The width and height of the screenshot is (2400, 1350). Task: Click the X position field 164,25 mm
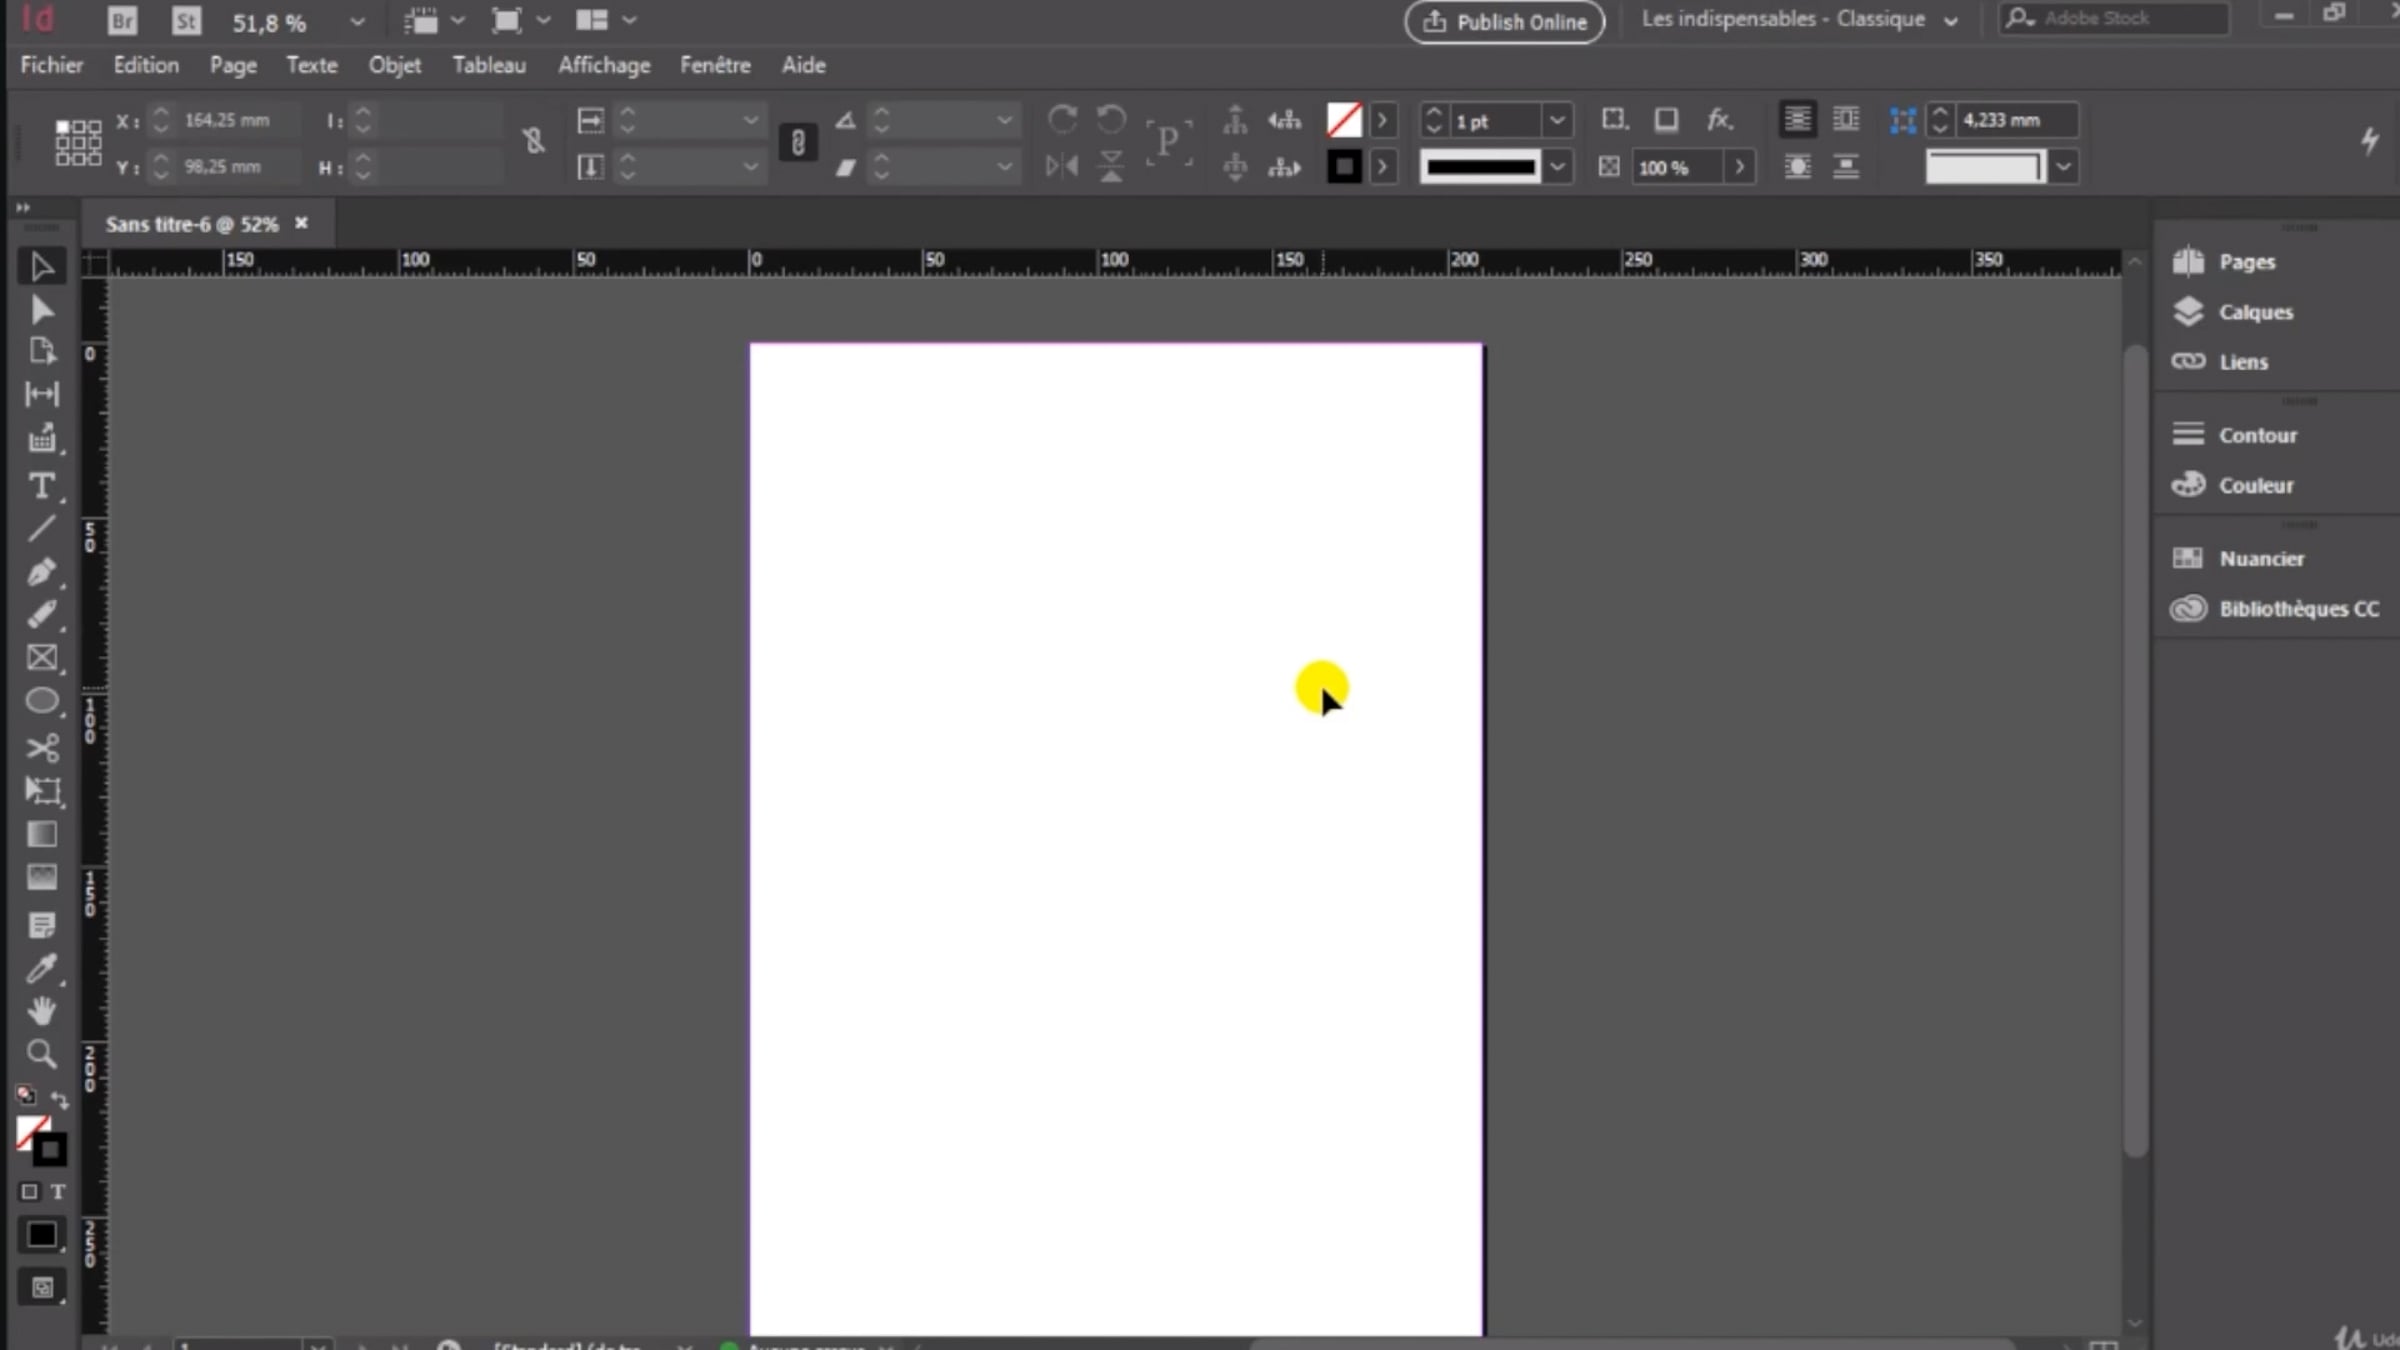click(238, 120)
